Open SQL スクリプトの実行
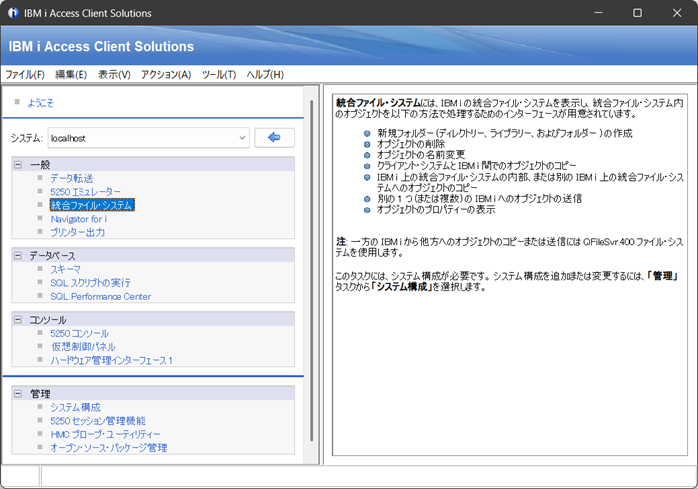The height and width of the screenshot is (489, 698). tap(90, 283)
